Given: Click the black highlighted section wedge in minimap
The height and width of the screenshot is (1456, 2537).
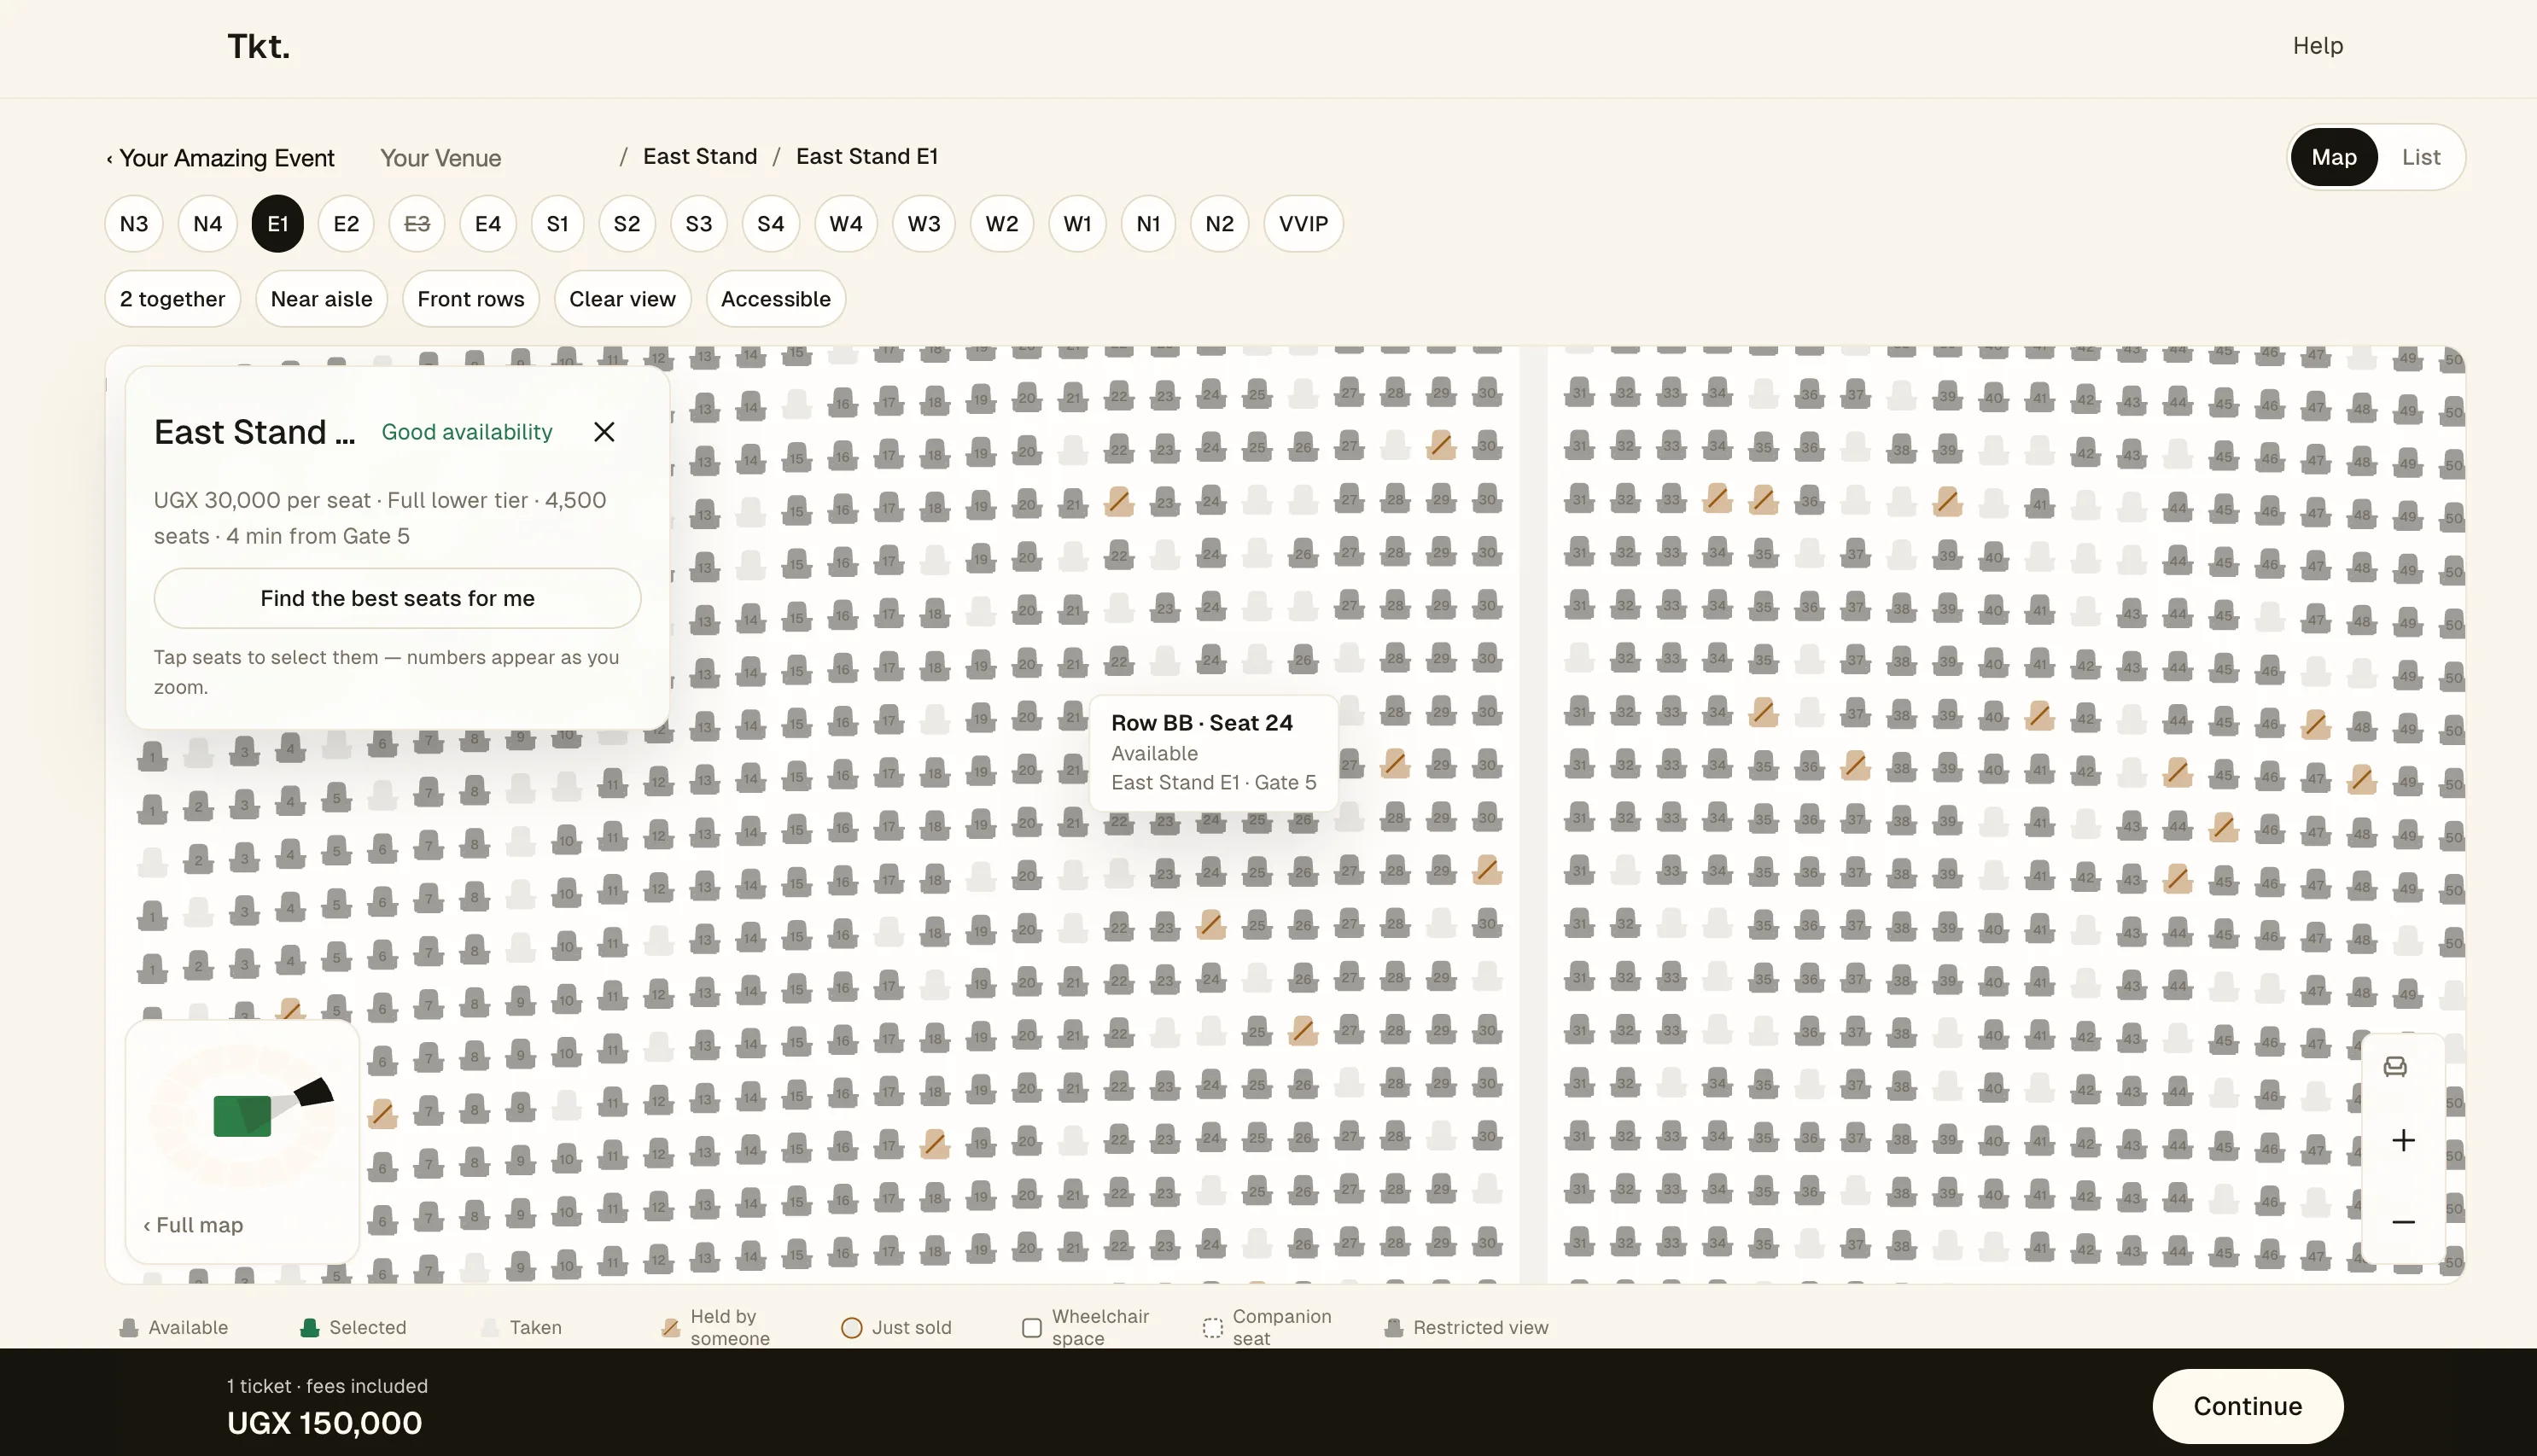Looking at the screenshot, I should 314,1092.
